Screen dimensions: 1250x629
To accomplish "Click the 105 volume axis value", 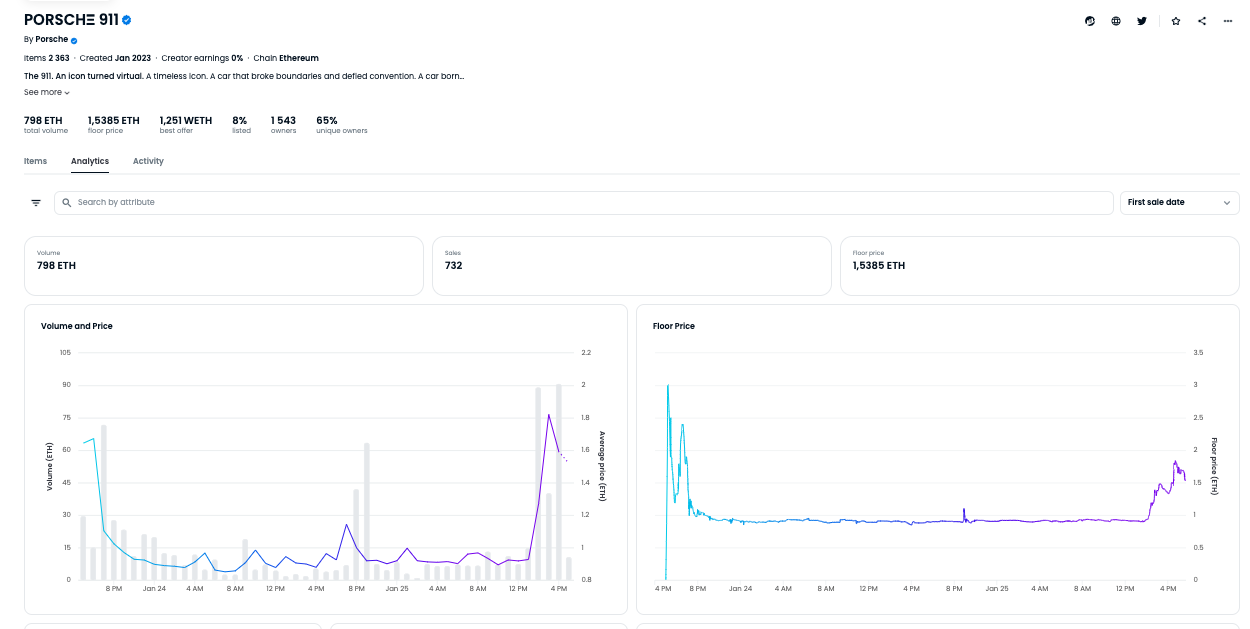I will click(65, 353).
